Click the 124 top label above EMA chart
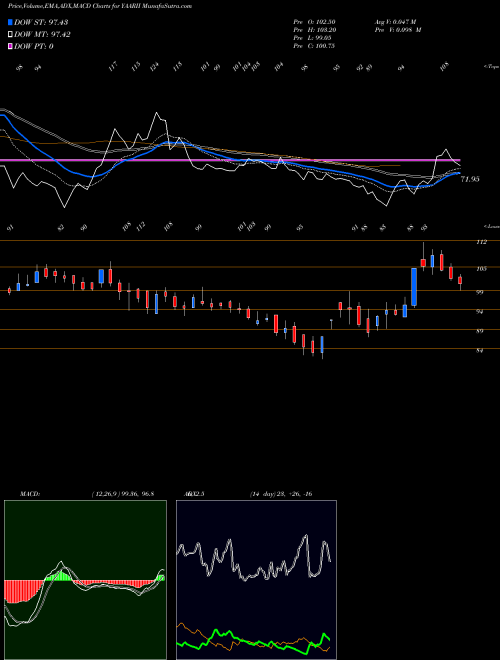The image size is (500, 660). click(154, 67)
